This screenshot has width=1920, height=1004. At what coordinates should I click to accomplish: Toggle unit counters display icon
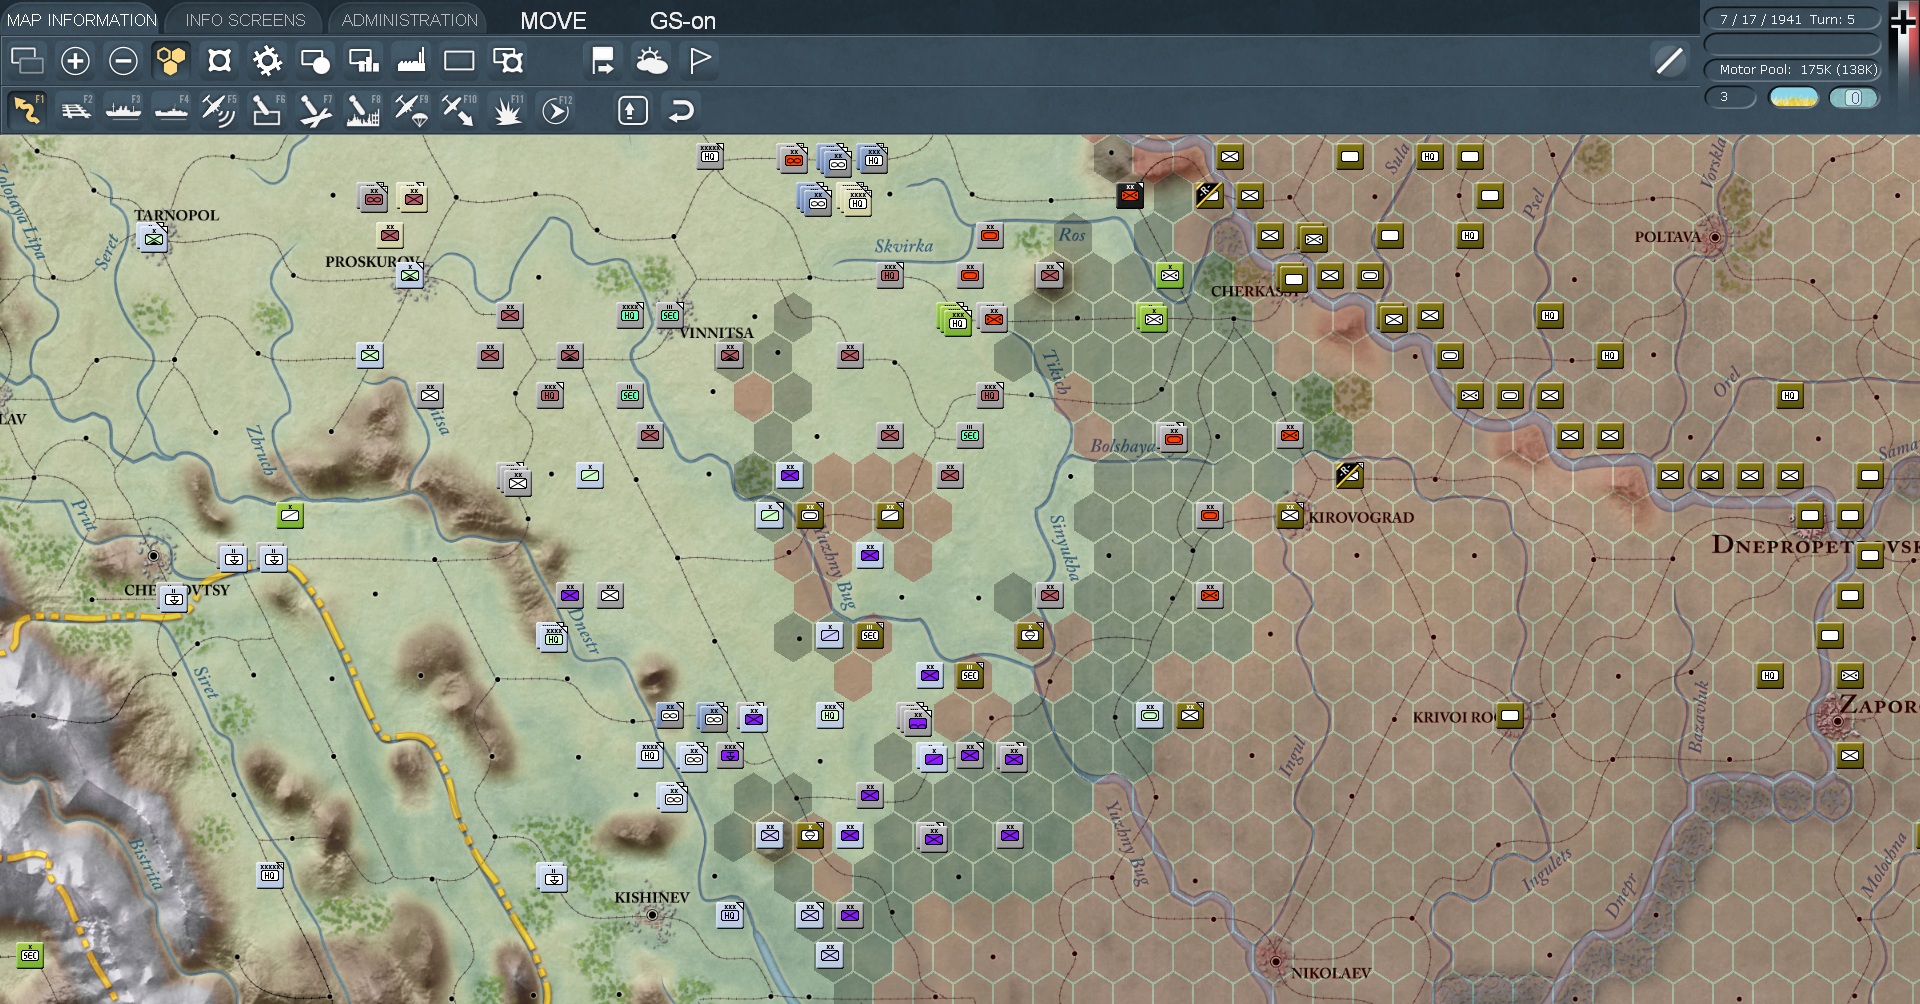click(27, 61)
